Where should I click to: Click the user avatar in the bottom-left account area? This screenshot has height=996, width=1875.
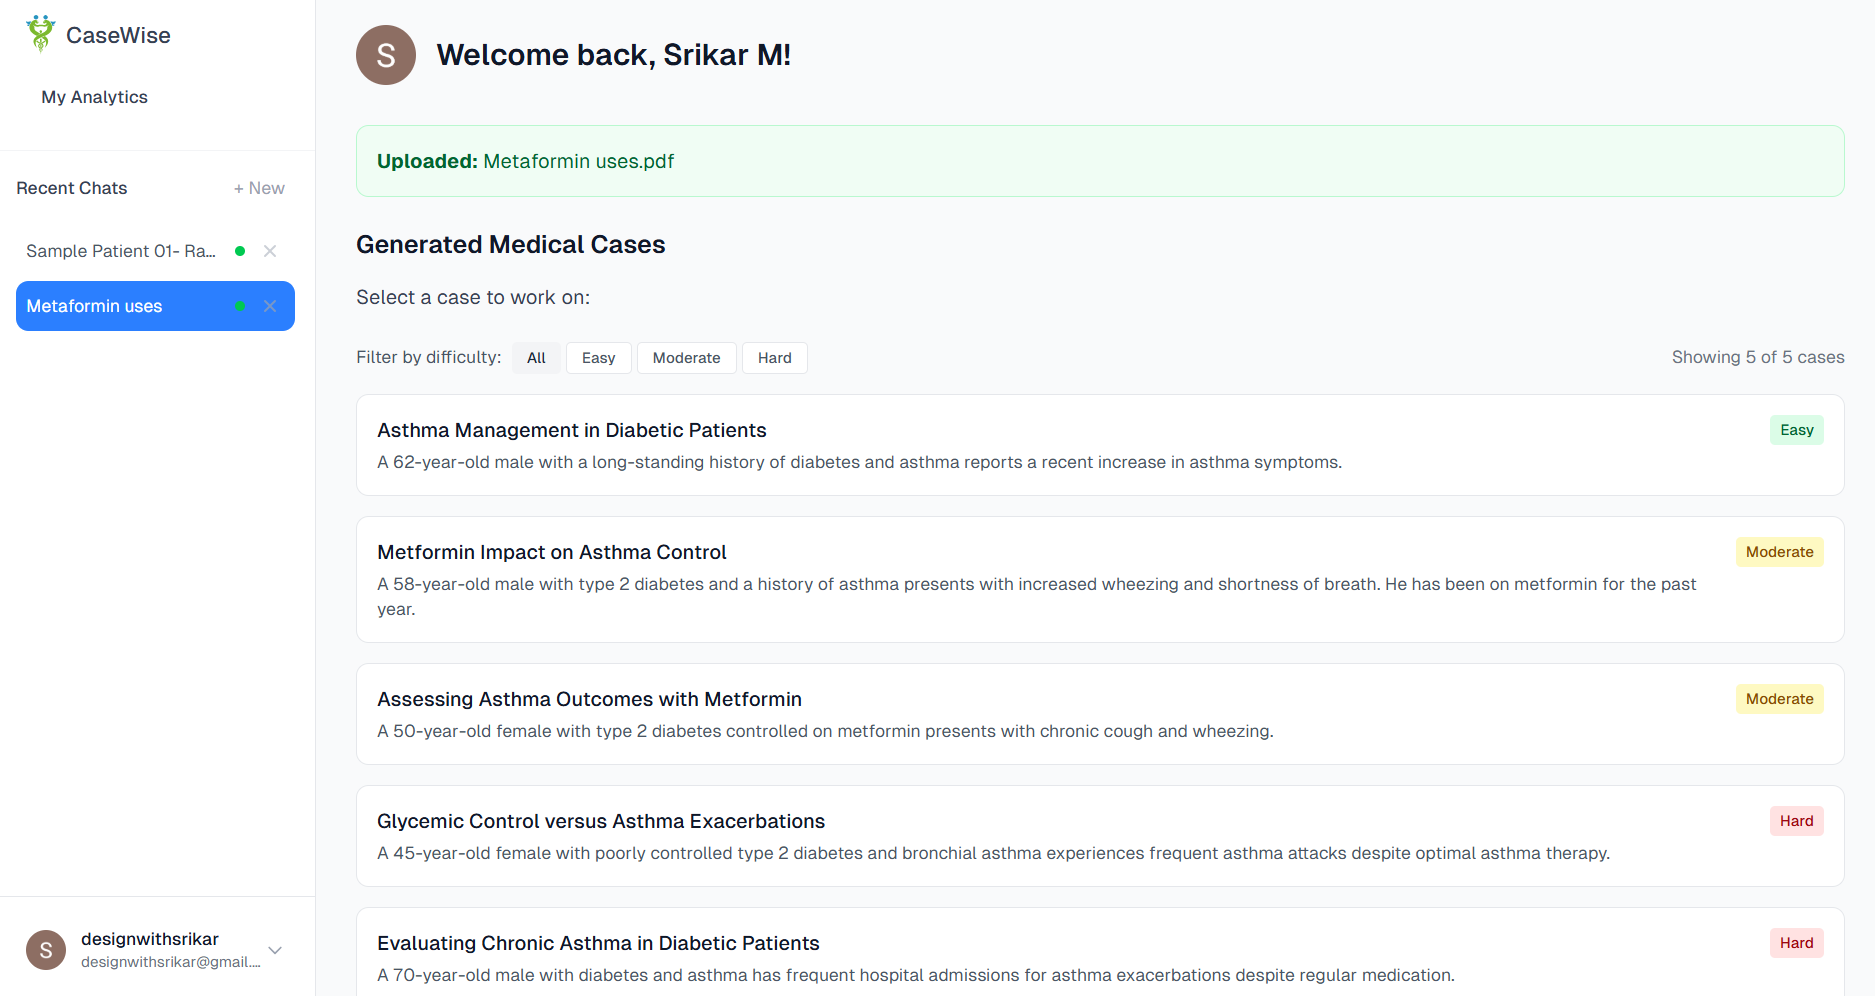[x=46, y=950]
